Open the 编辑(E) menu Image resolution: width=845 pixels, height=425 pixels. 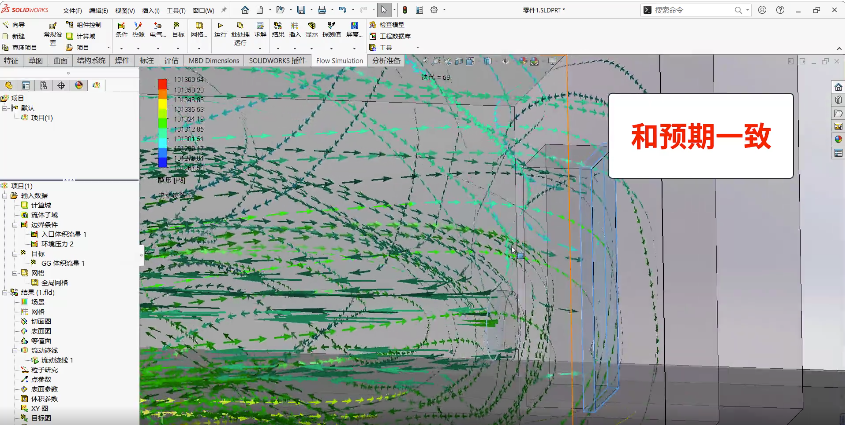coord(98,10)
